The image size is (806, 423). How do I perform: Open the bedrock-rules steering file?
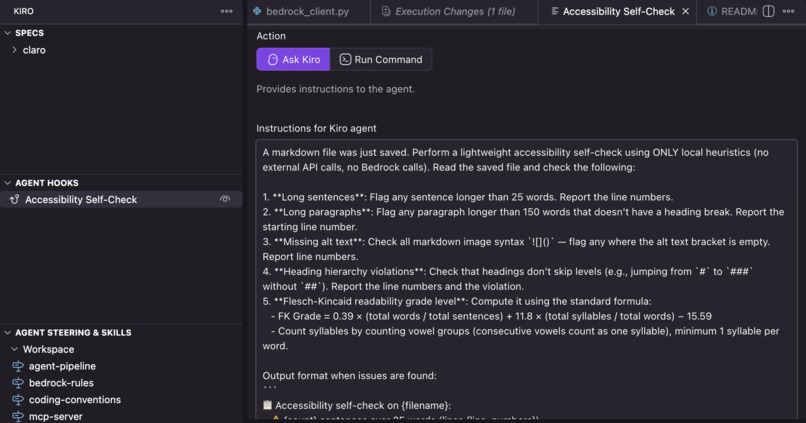click(61, 383)
